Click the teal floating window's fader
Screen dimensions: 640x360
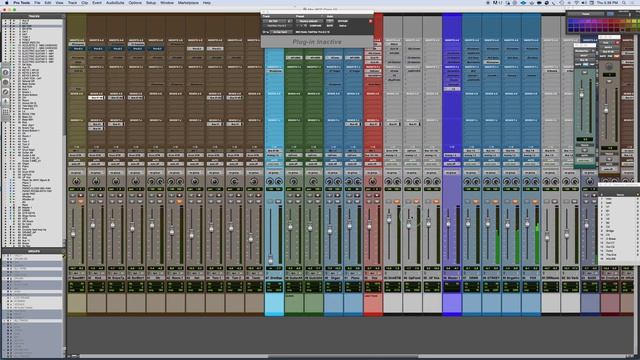[x=582, y=95]
